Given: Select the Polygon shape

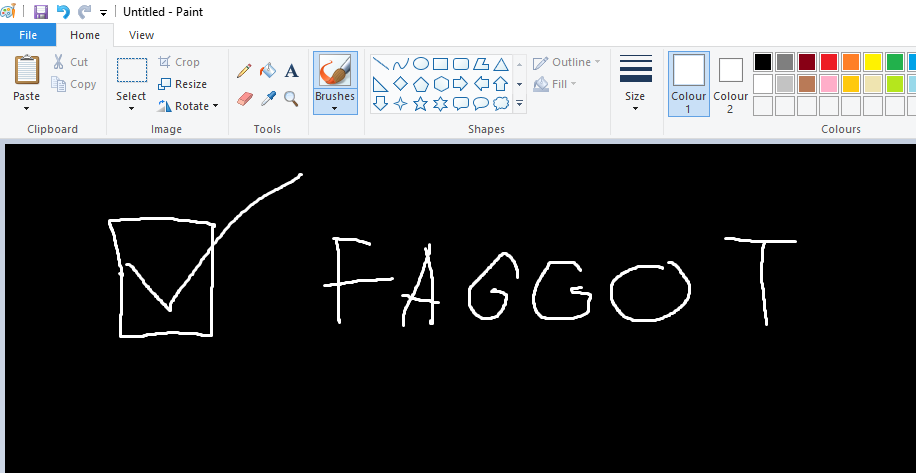Looking at the screenshot, I should point(481,64).
